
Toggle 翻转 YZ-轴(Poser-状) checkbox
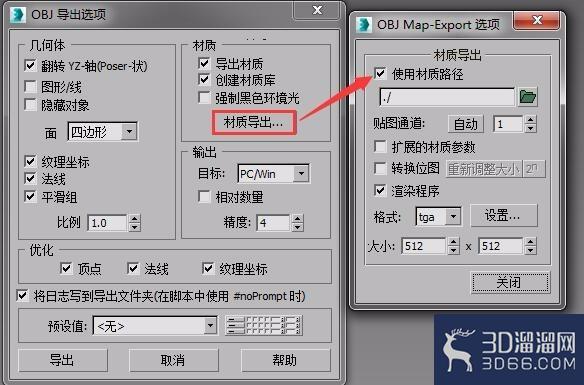[30, 65]
